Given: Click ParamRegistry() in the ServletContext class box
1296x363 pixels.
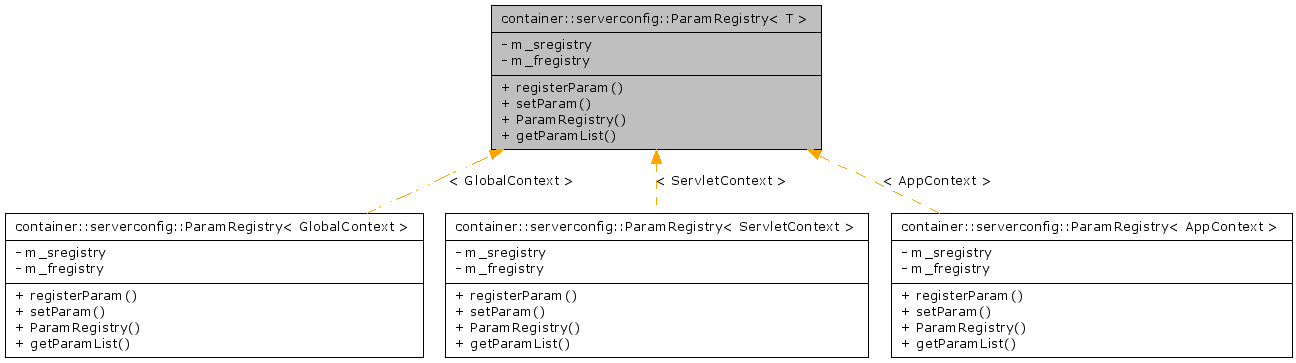Looking at the screenshot, I should point(517,327).
